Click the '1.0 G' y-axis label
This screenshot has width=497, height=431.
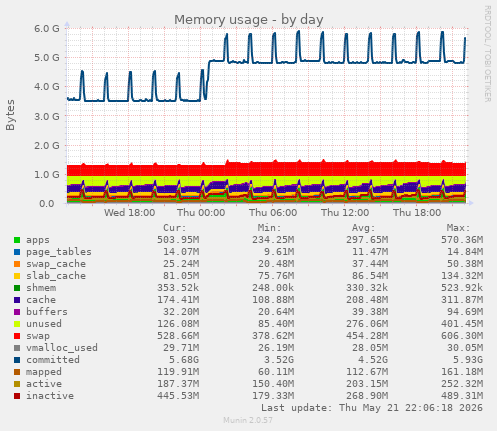tap(47, 175)
